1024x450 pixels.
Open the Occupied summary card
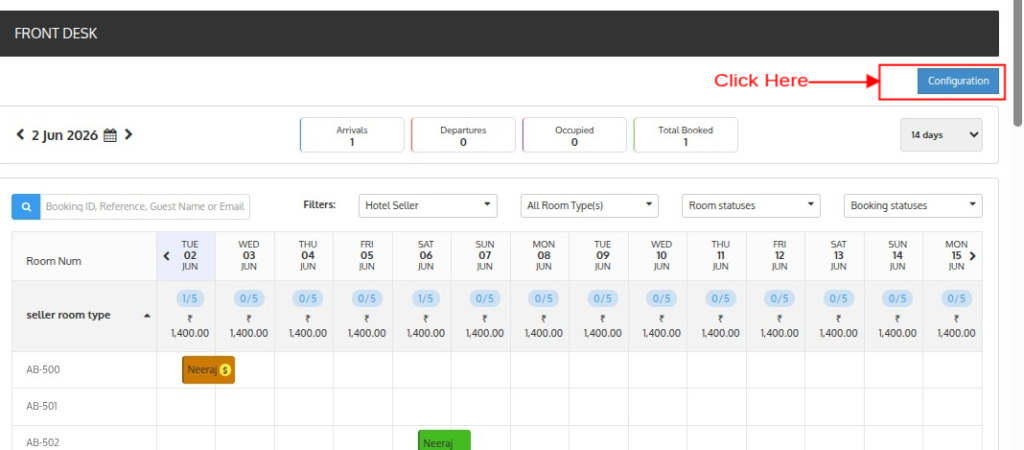click(574, 135)
